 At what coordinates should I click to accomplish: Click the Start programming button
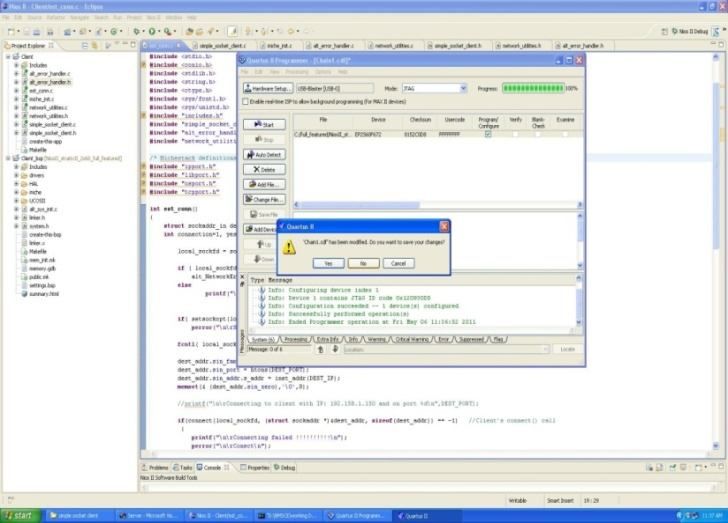click(x=264, y=124)
